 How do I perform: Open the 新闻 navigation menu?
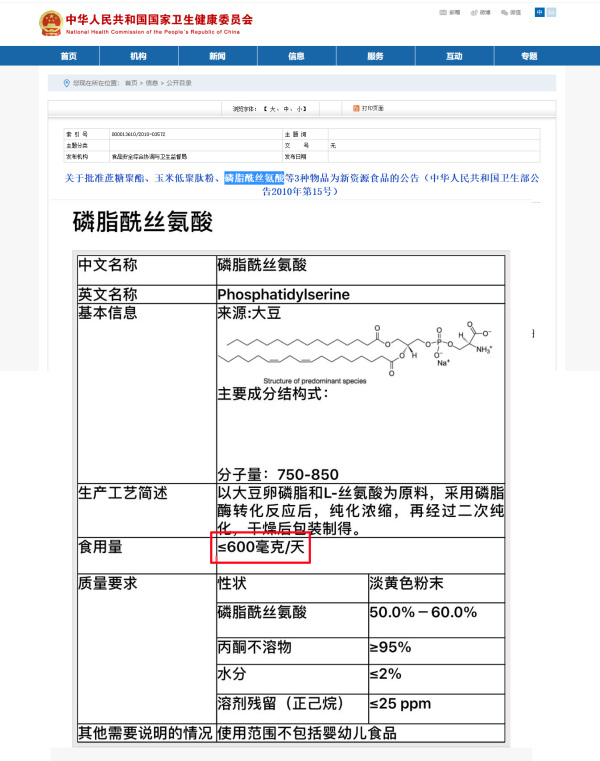[x=217, y=56]
